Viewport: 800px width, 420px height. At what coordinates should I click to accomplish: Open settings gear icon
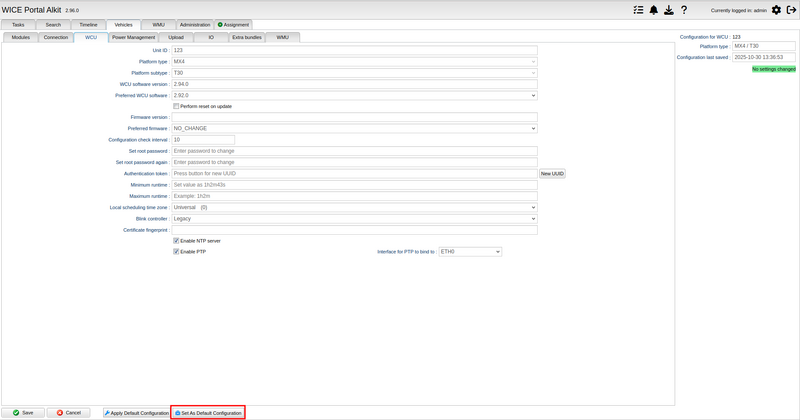(776, 10)
